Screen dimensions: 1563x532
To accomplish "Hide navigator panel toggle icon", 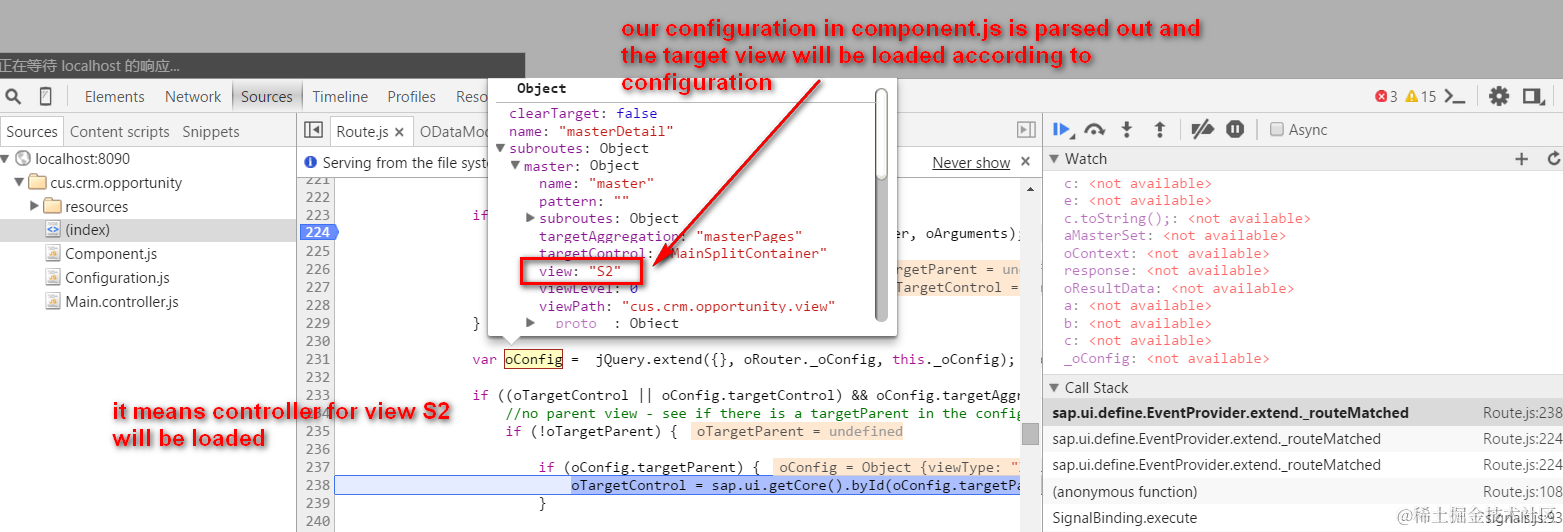I will click(x=313, y=130).
